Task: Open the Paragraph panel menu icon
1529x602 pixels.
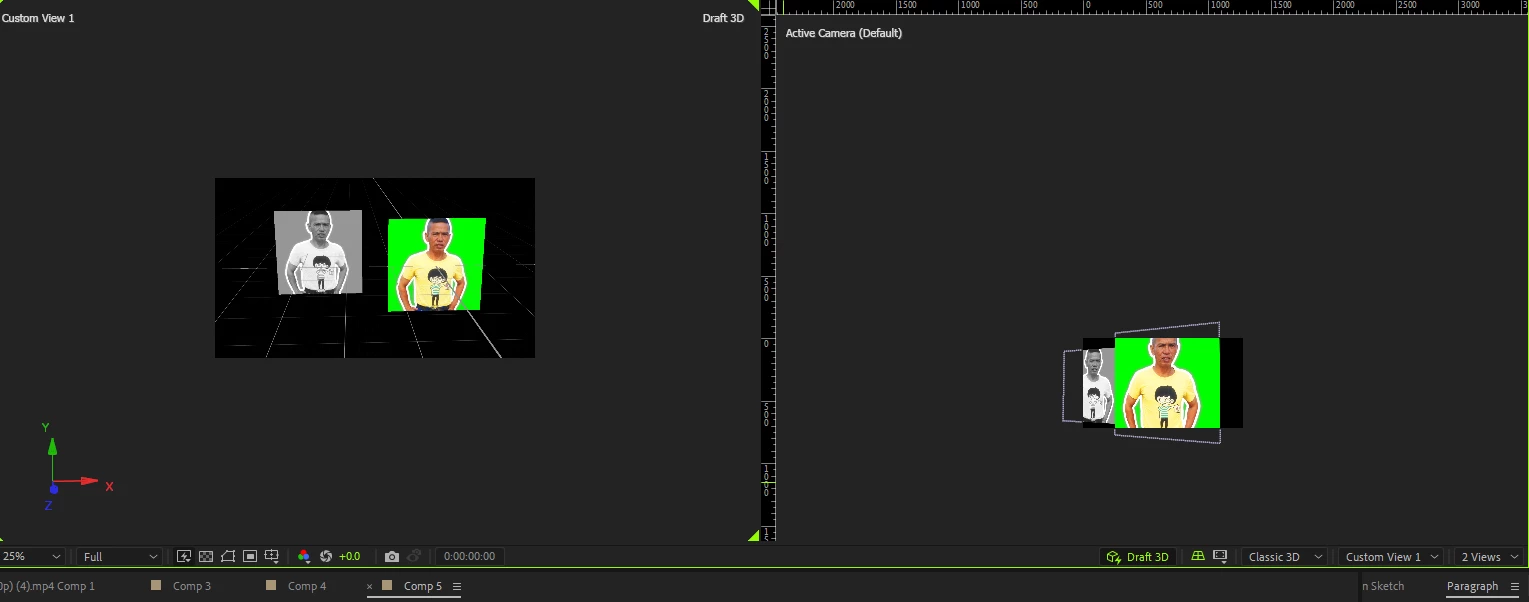Action: (1513, 586)
